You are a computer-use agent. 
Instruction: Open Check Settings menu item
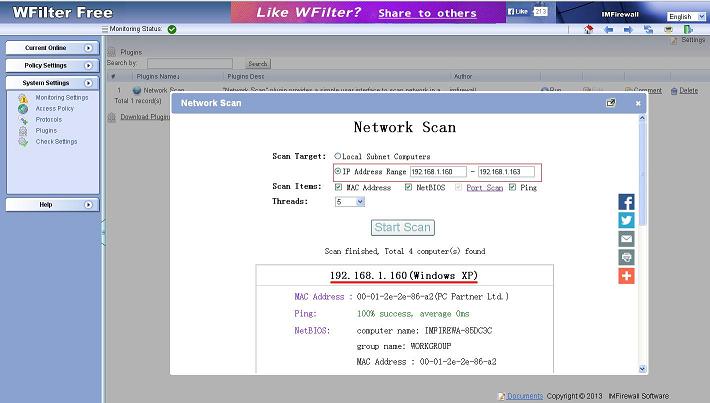56,142
